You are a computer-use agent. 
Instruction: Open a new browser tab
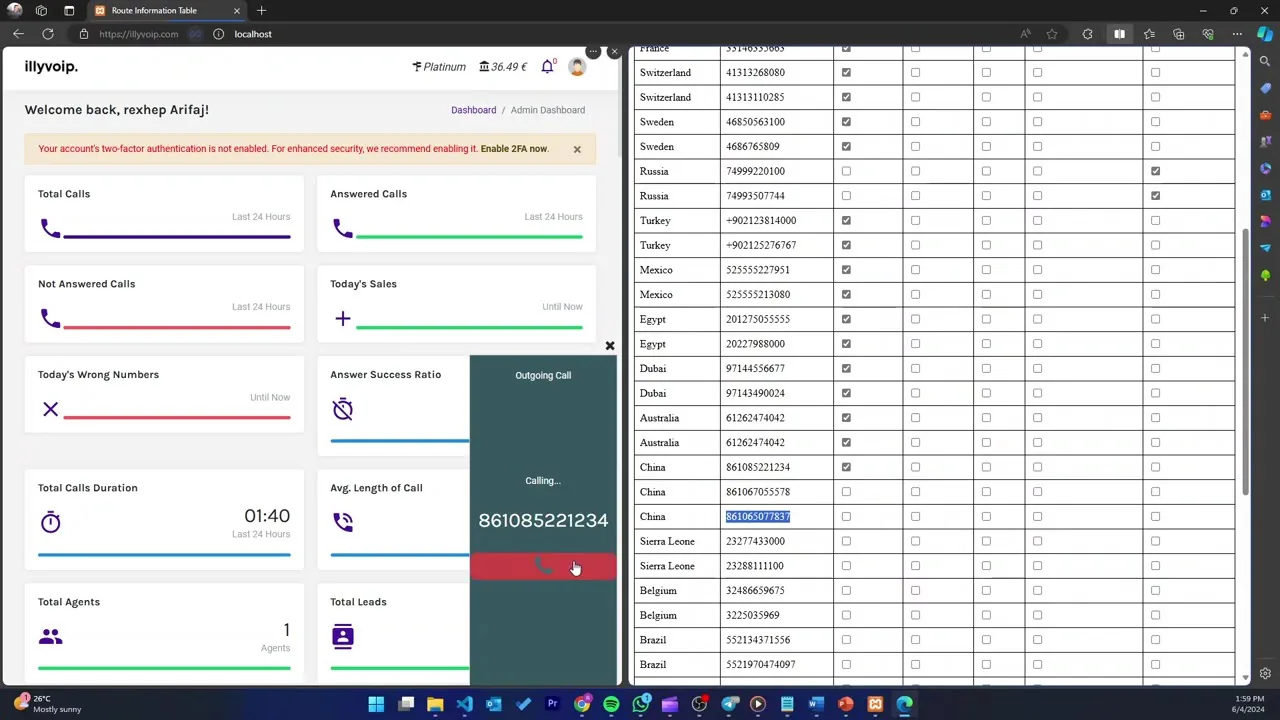(261, 11)
